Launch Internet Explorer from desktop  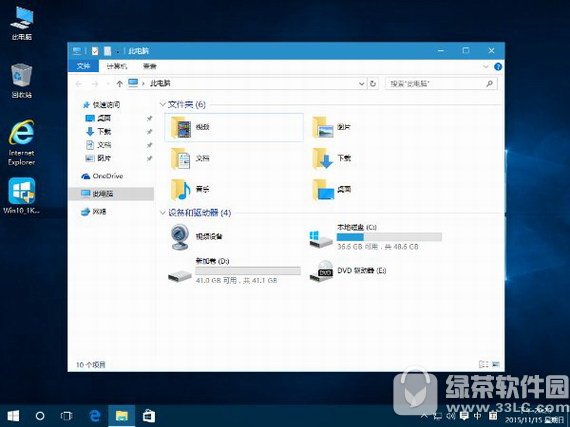[22, 142]
